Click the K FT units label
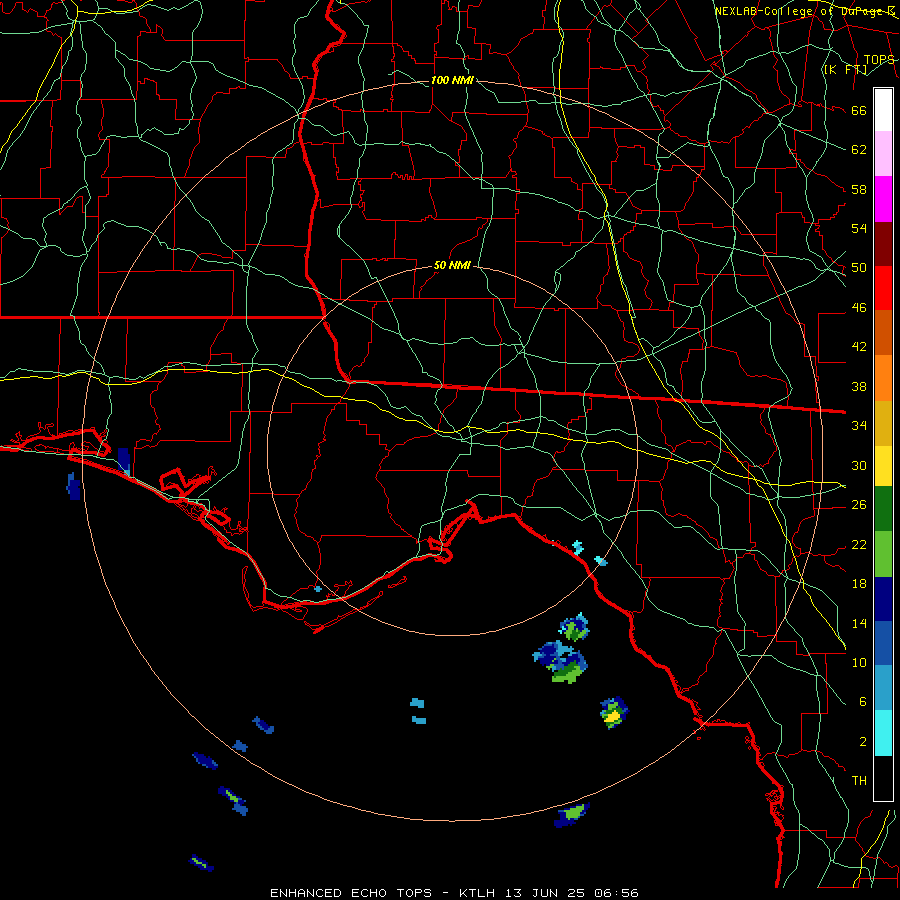Screen dimensions: 900x900 (x=845, y=70)
